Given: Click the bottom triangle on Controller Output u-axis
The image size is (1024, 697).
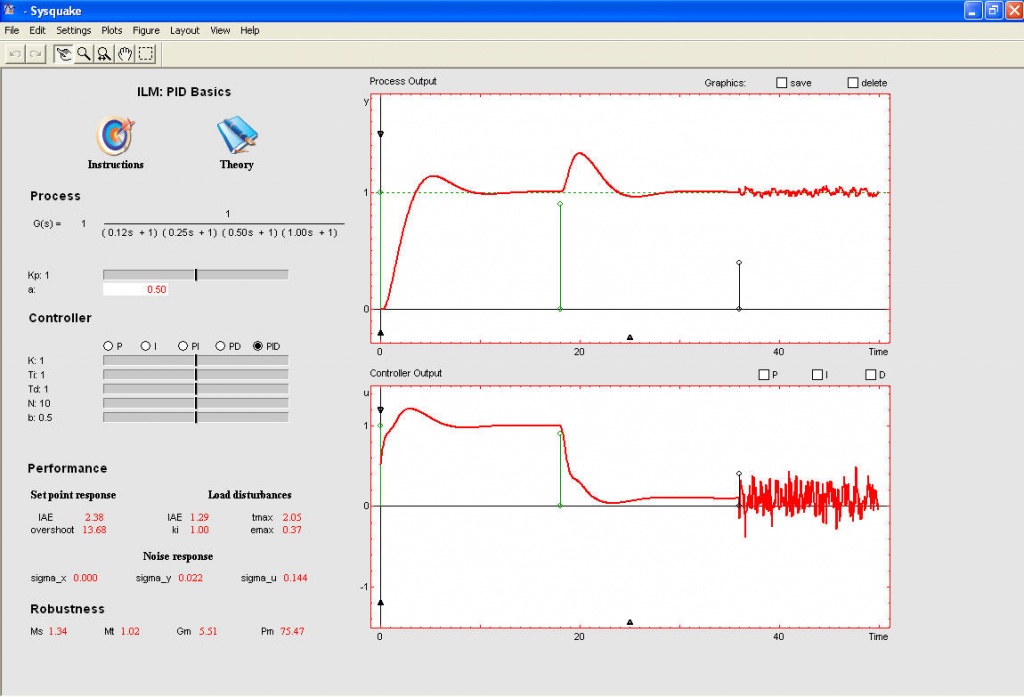Looking at the screenshot, I should [x=380, y=602].
